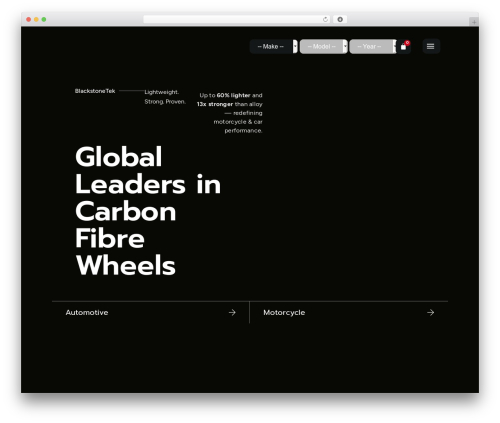The height and width of the screenshot is (423, 500).
Task: Click the browser download icon
Action: [340, 19]
